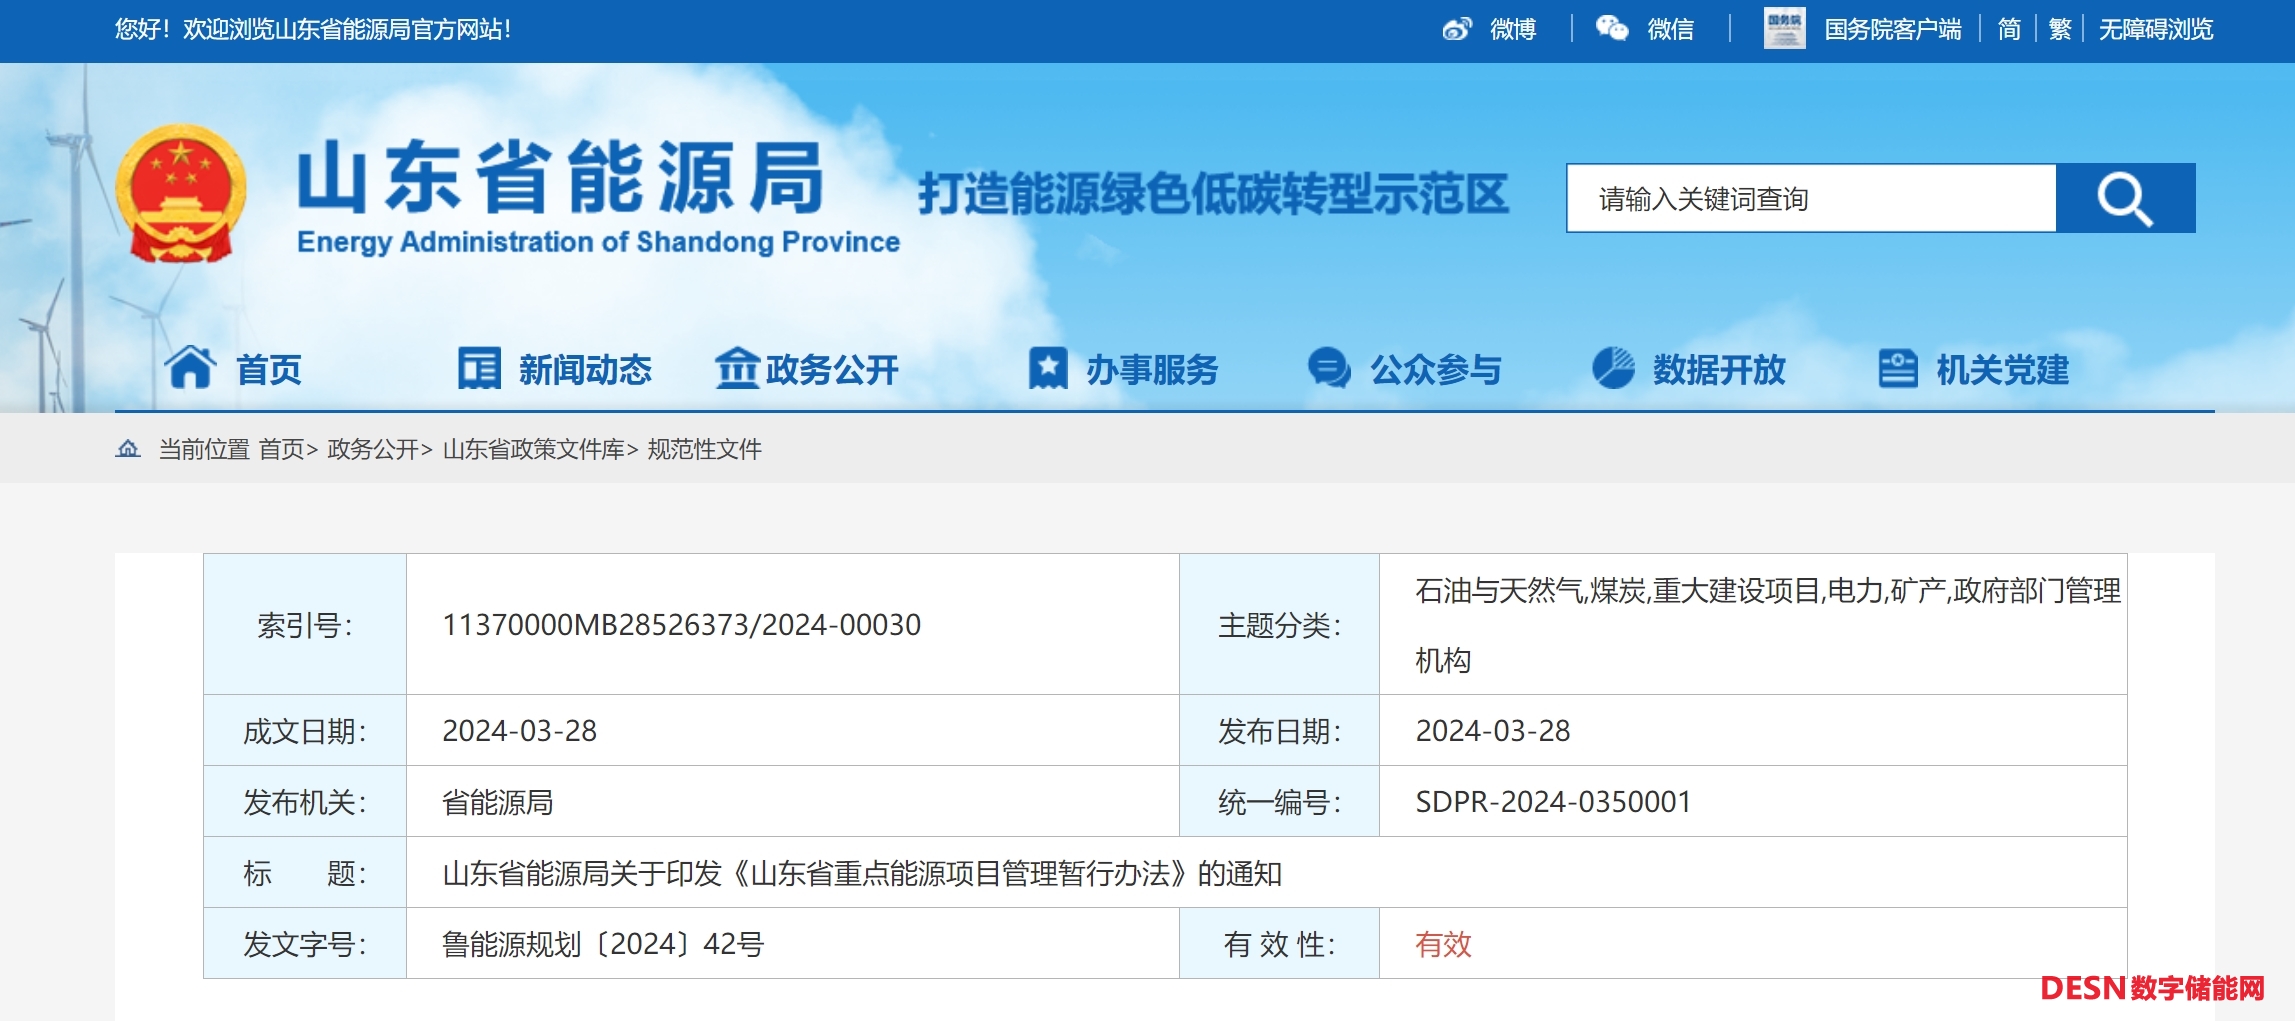Open the Weibo icon link
The height and width of the screenshot is (1021, 2295).
[x=1457, y=29]
